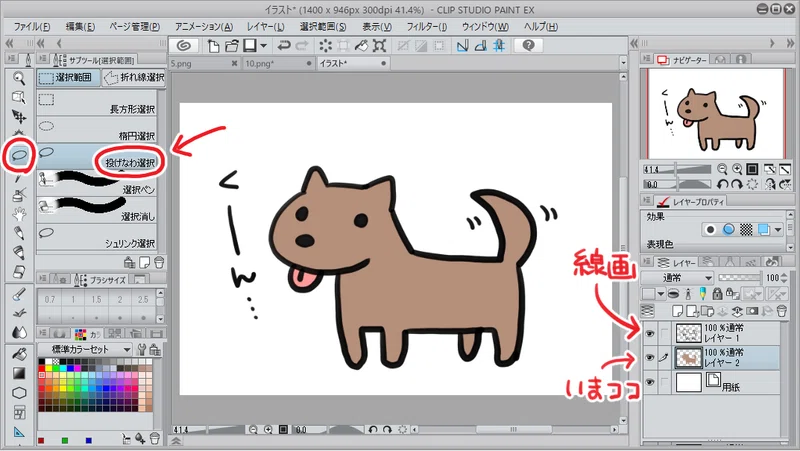Hide 用紙 paper layer eye icon
This screenshot has width=800, height=451.
pyautogui.click(x=649, y=382)
